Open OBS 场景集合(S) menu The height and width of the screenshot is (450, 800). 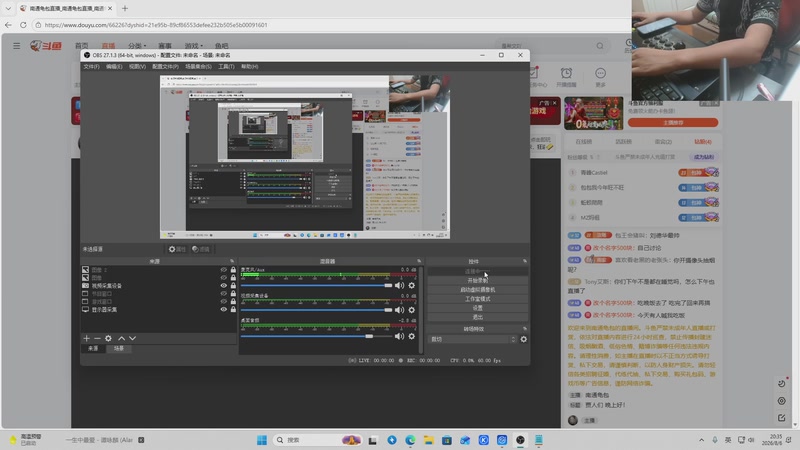tap(198, 66)
